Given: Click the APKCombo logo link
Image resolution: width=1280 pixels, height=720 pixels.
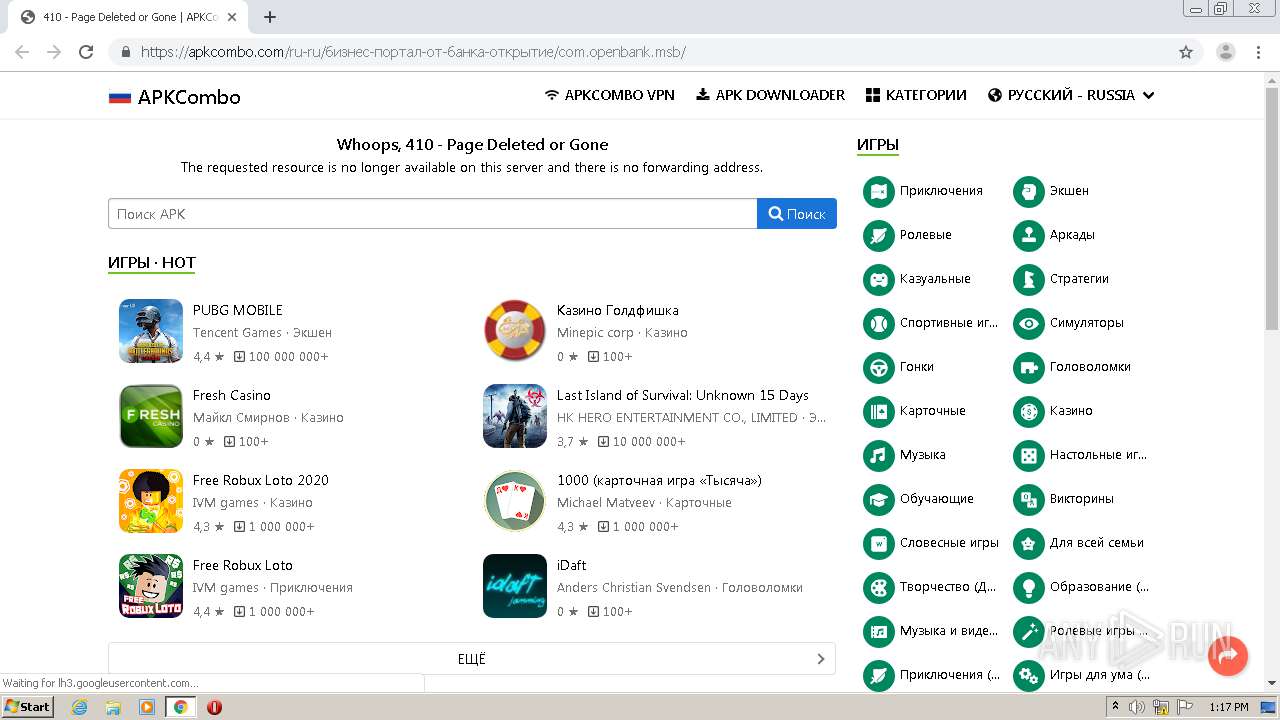Looking at the screenshot, I should click(175, 97).
